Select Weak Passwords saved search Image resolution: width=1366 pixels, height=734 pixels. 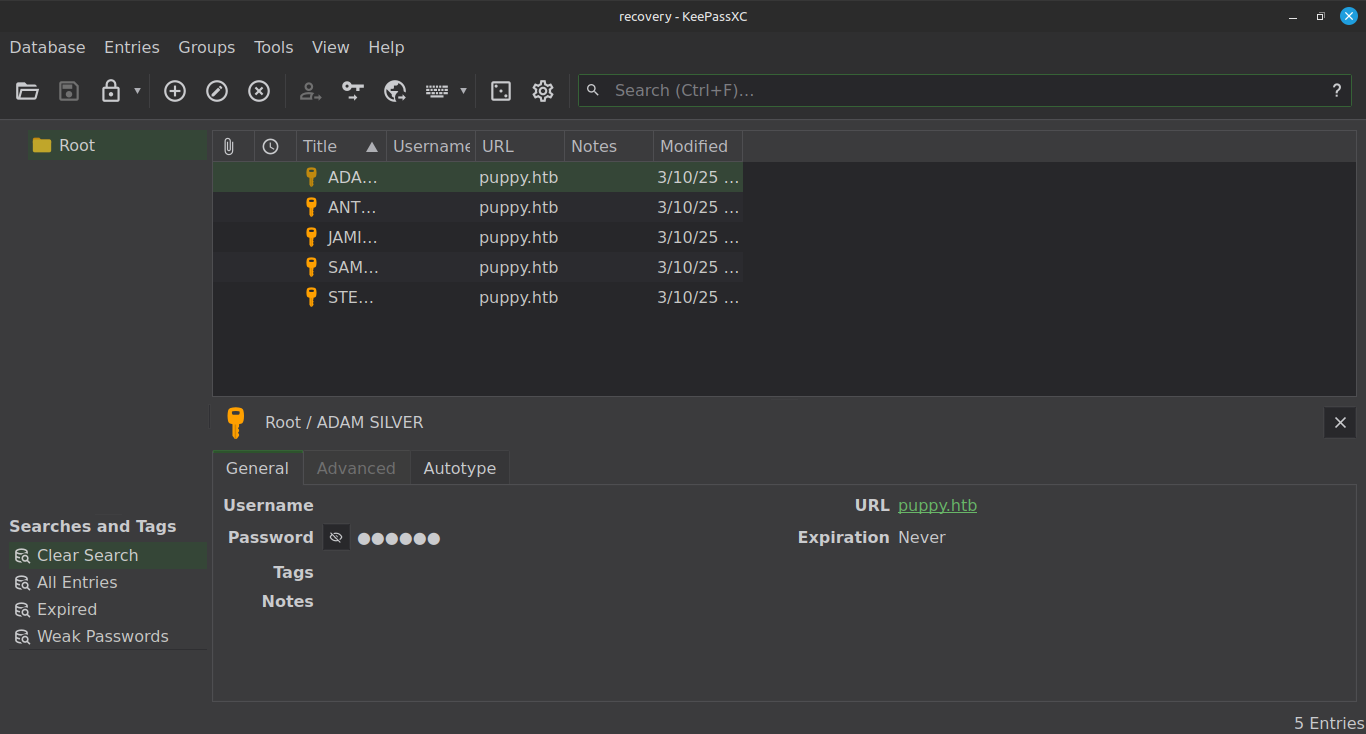pos(102,636)
